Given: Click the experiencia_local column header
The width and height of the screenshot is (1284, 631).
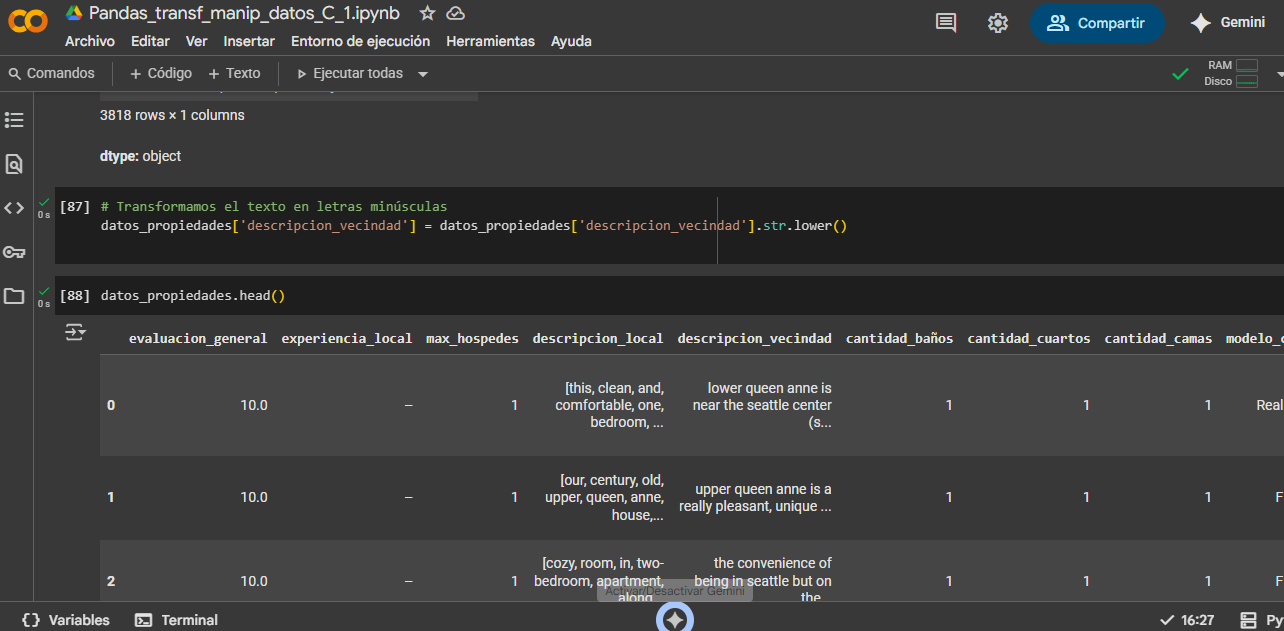Looking at the screenshot, I should pyautogui.click(x=347, y=338).
